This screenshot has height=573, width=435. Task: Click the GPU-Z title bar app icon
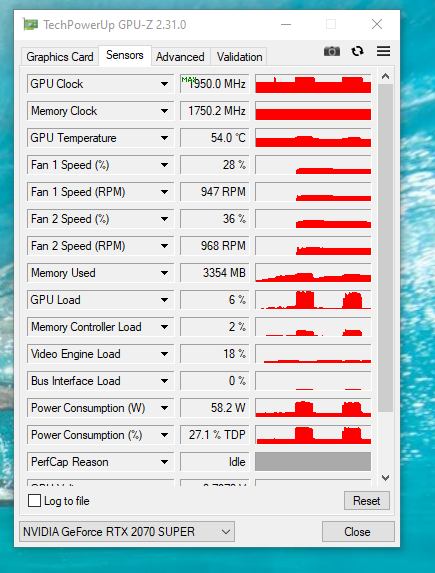[30, 24]
